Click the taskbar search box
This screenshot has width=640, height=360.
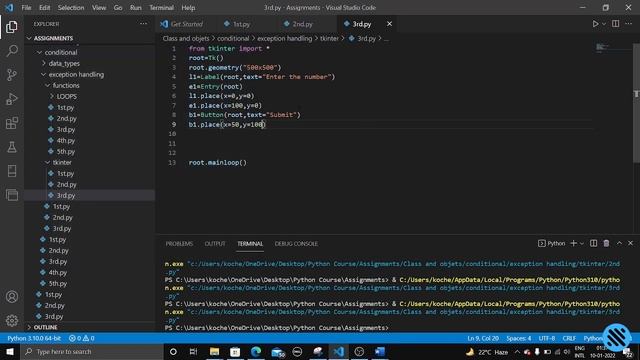click(x=92, y=351)
